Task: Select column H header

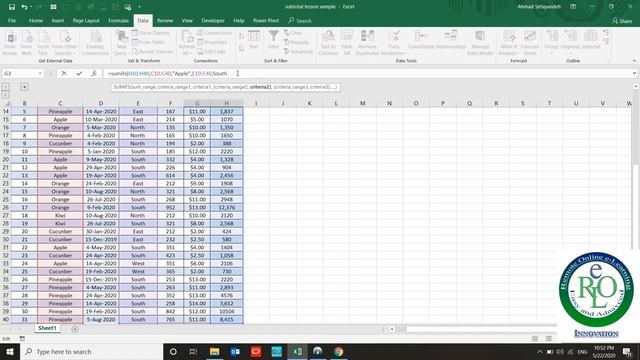Action: click(x=227, y=103)
